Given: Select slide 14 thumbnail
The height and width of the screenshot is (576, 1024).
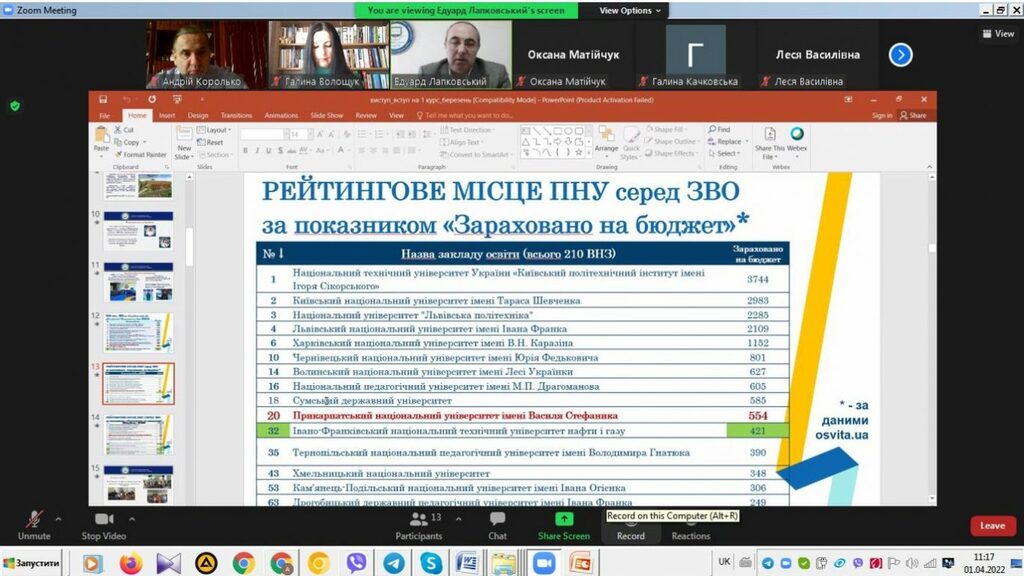Looking at the screenshot, I should pyautogui.click(x=138, y=434).
